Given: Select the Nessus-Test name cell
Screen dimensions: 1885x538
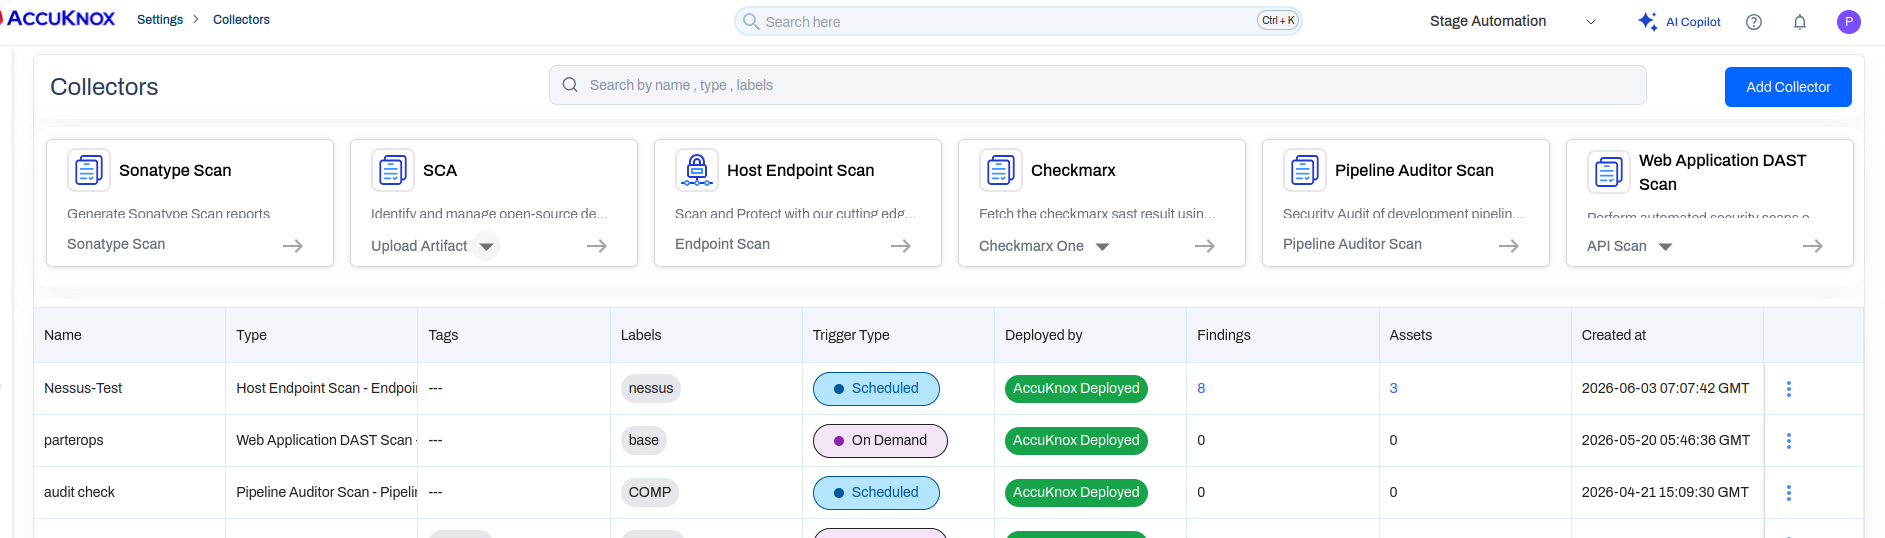Looking at the screenshot, I should coord(83,388).
